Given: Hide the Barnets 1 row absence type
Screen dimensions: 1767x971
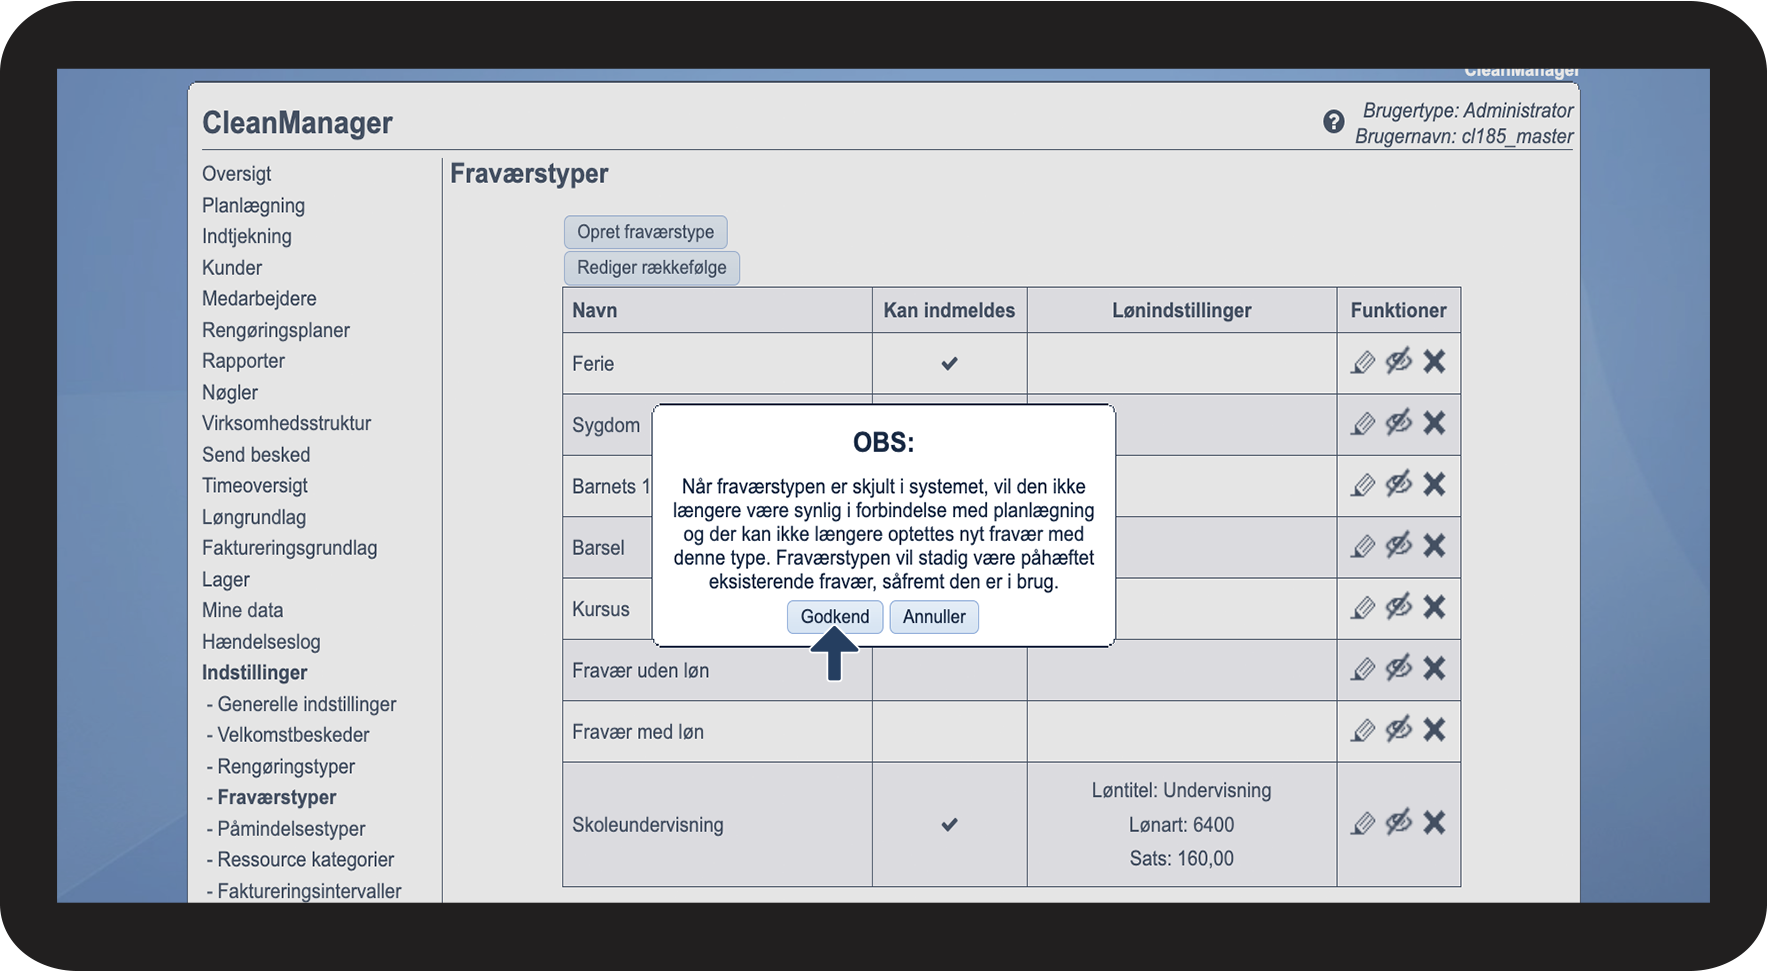Looking at the screenshot, I should coord(1399,484).
